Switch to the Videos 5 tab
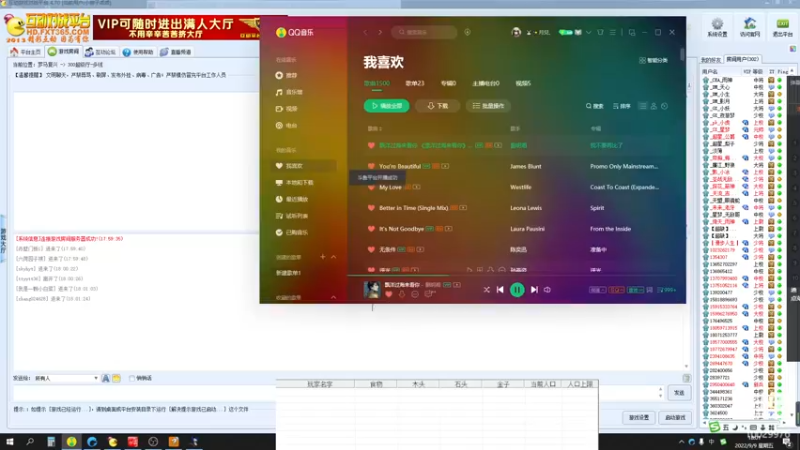 (523, 83)
